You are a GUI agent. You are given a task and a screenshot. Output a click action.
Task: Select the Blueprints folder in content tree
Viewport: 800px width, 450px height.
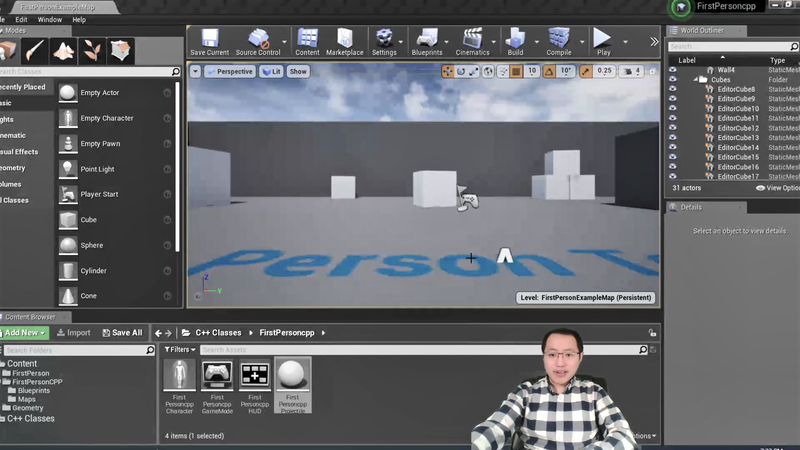click(x=34, y=391)
